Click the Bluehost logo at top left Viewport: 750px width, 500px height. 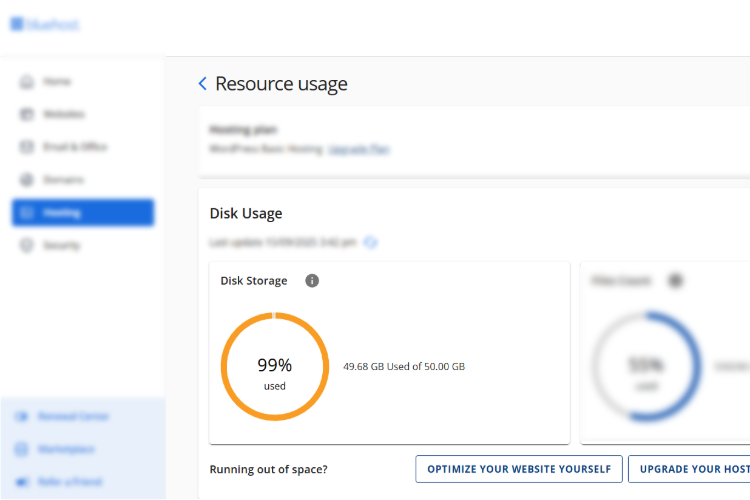tap(45, 24)
